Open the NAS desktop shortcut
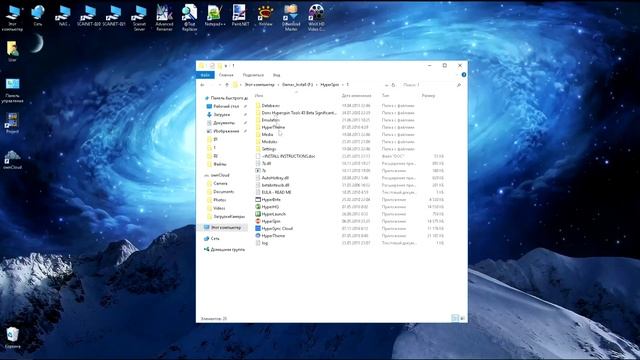The height and width of the screenshot is (360, 640). tap(63, 16)
